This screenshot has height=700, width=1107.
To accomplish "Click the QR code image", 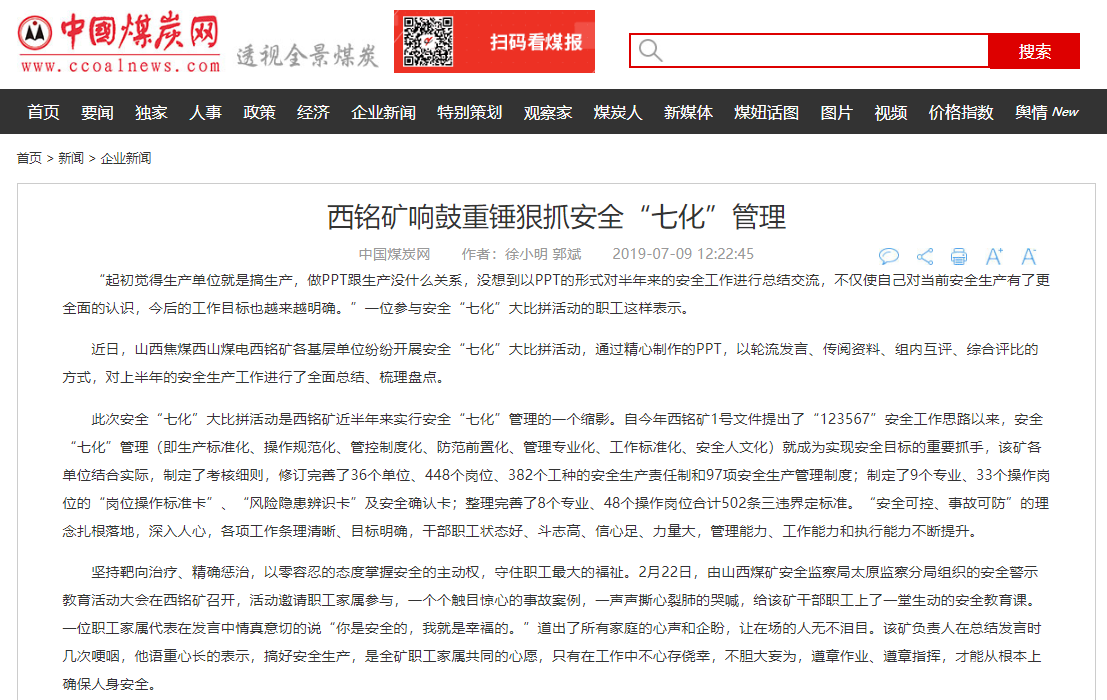I will pos(427,42).
